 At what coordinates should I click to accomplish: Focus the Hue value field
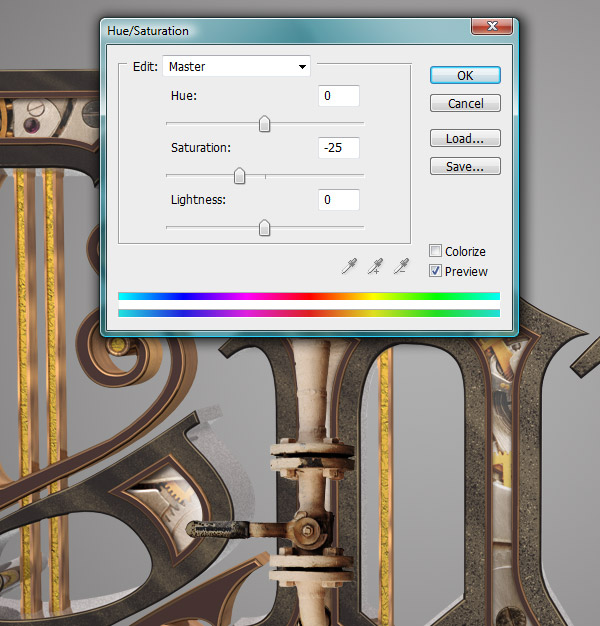coord(339,96)
